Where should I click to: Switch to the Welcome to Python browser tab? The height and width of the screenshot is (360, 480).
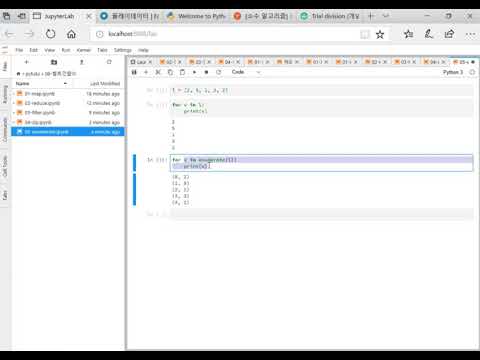[197, 16]
